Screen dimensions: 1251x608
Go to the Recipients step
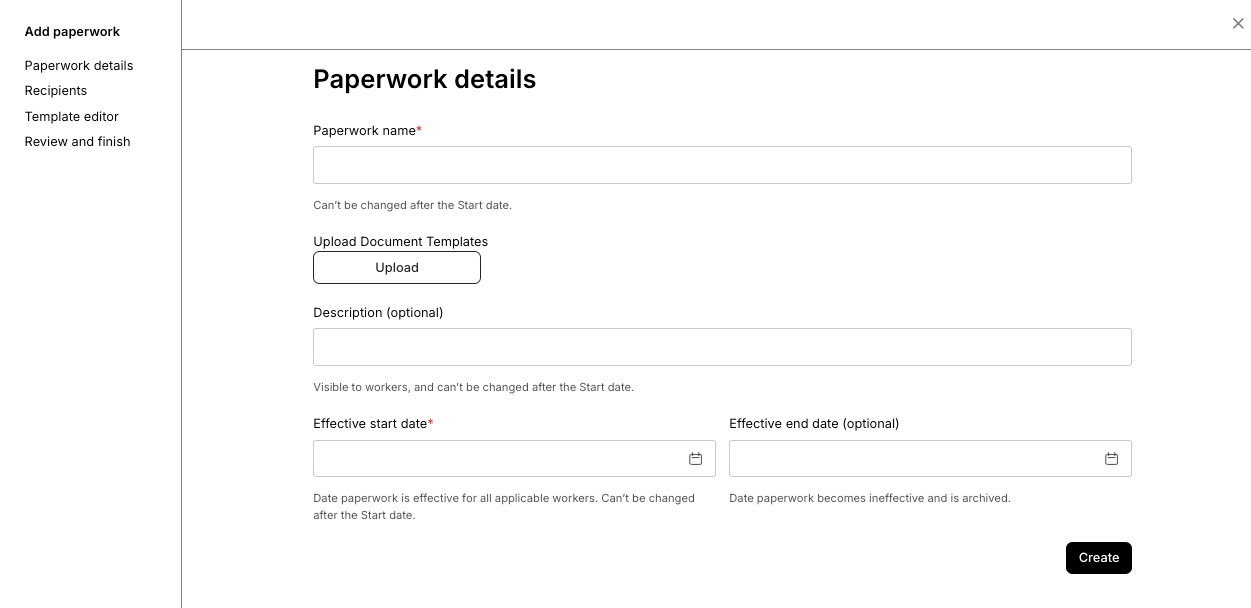point(56,90)
